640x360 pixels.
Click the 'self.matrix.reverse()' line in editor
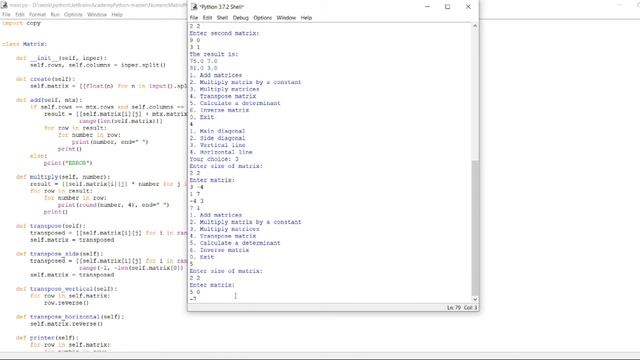(x=66, y=324)
